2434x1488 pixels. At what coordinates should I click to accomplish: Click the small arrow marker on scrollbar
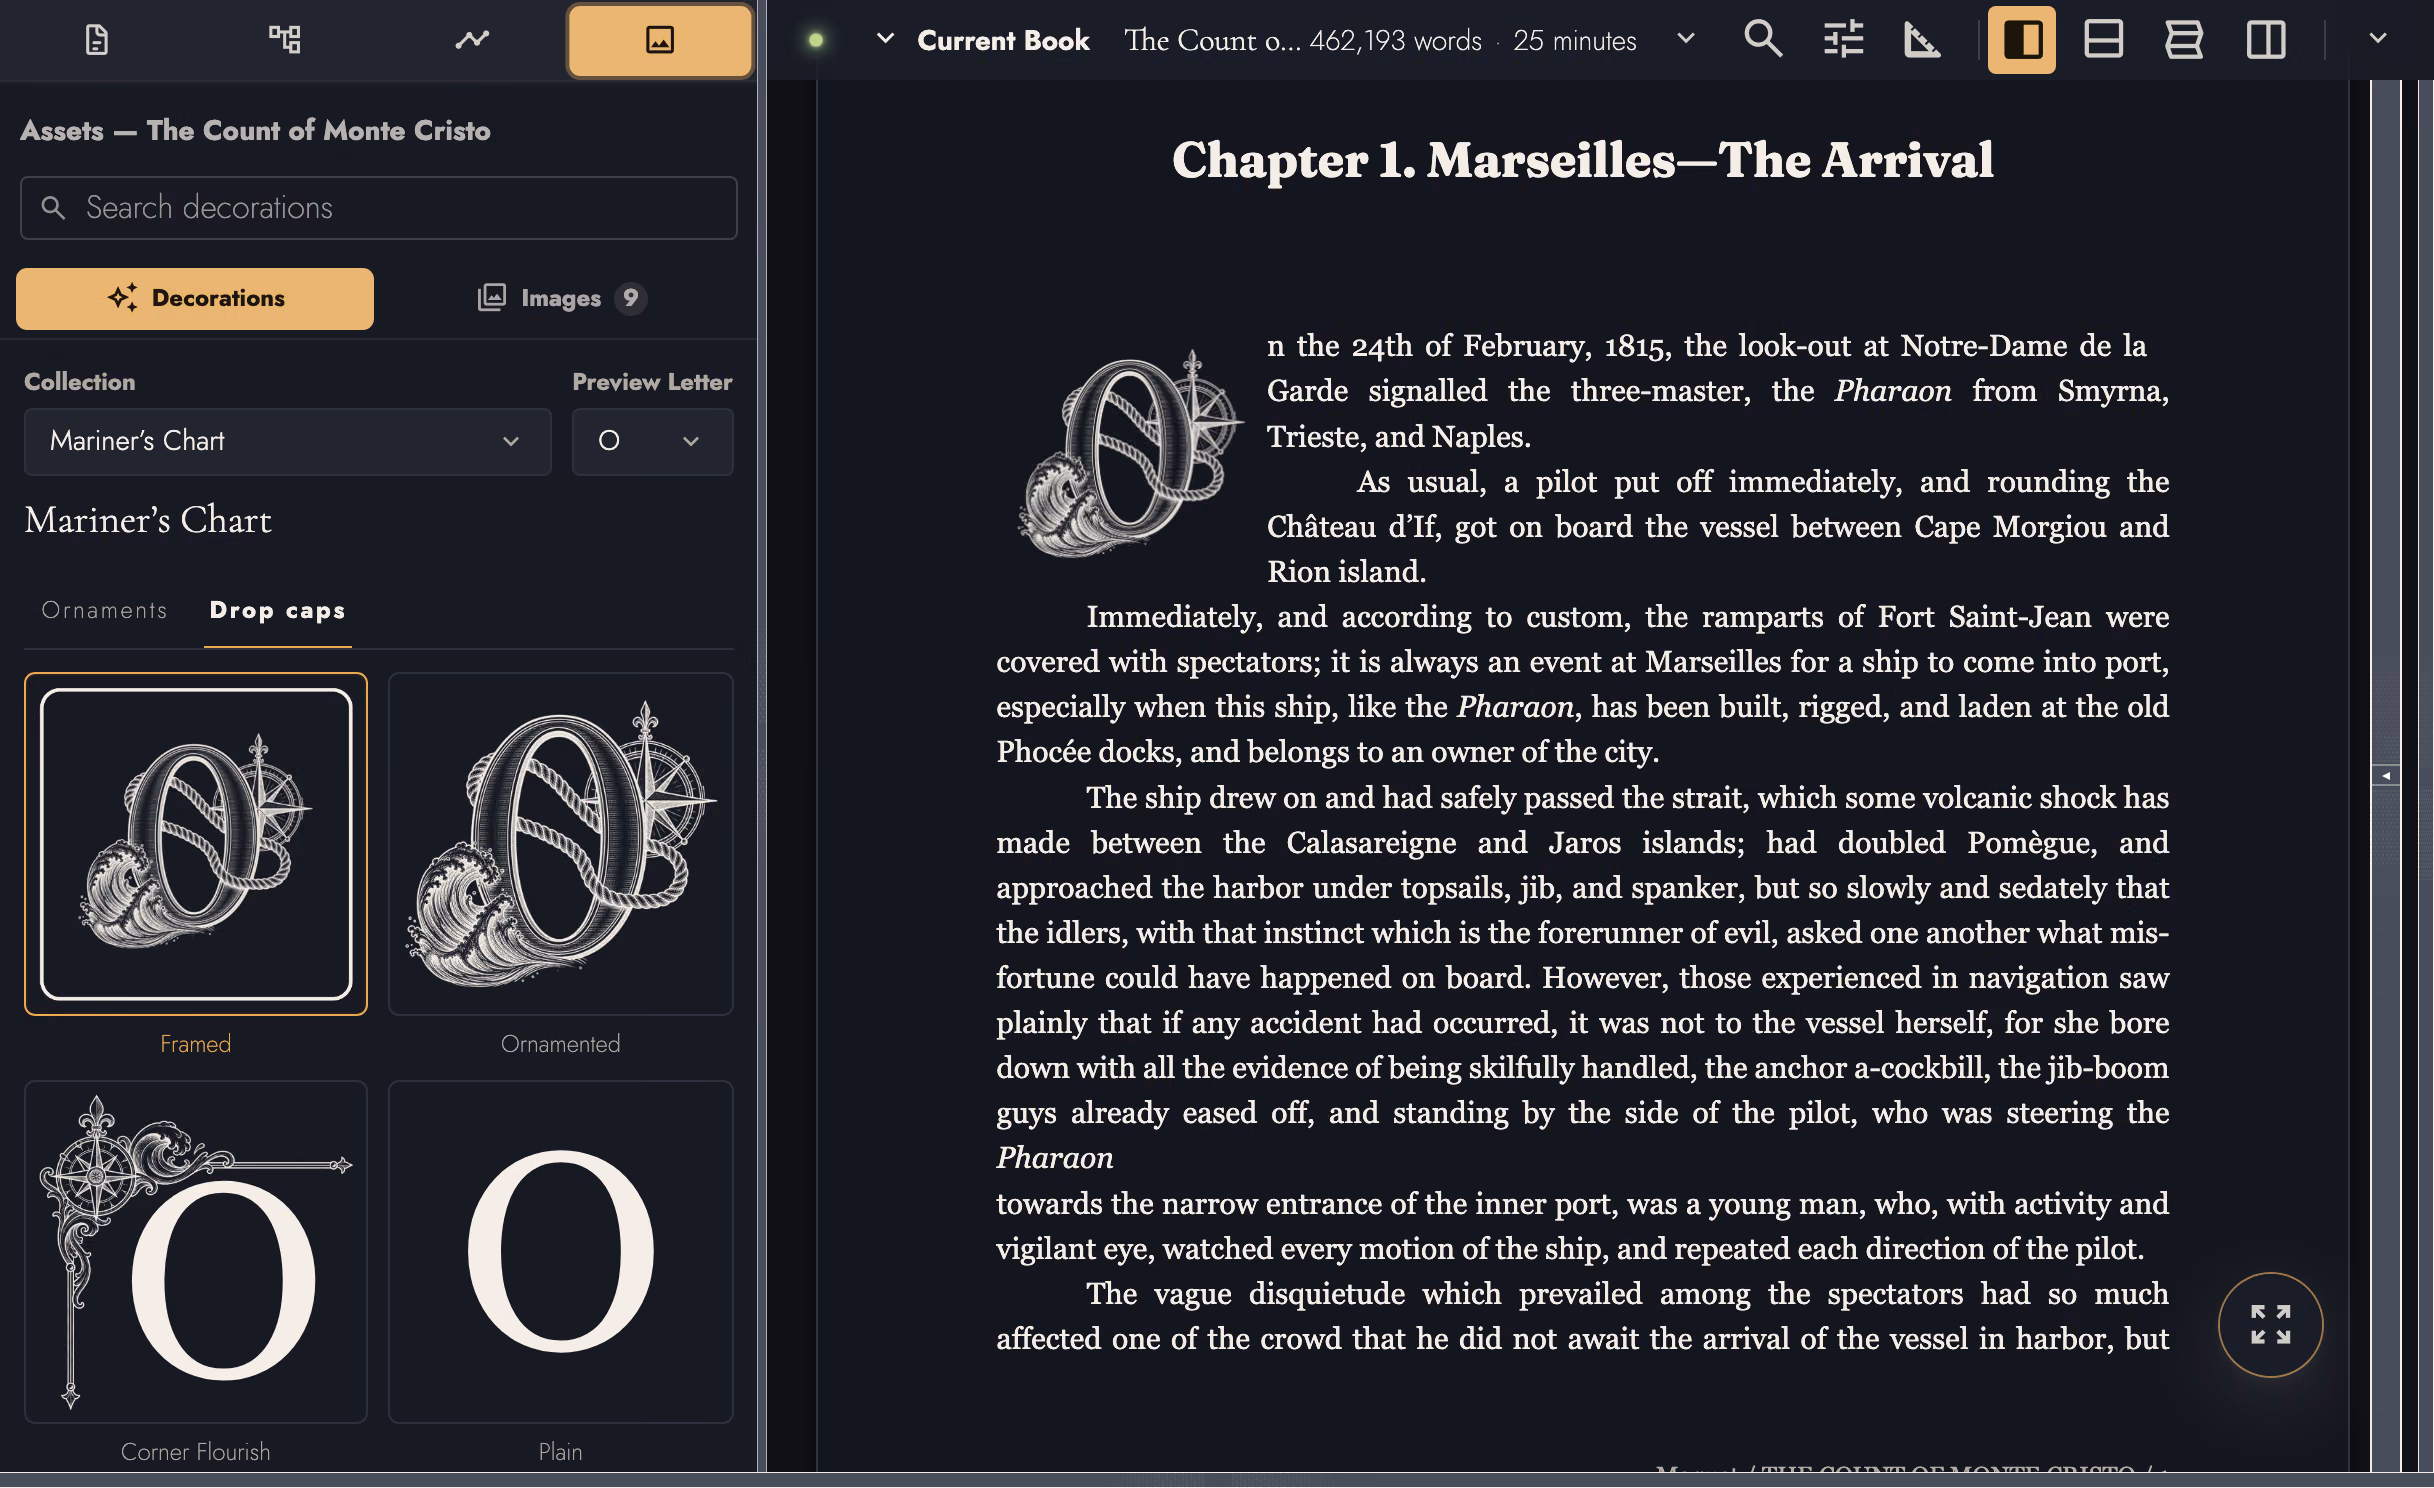point(2386,775)
